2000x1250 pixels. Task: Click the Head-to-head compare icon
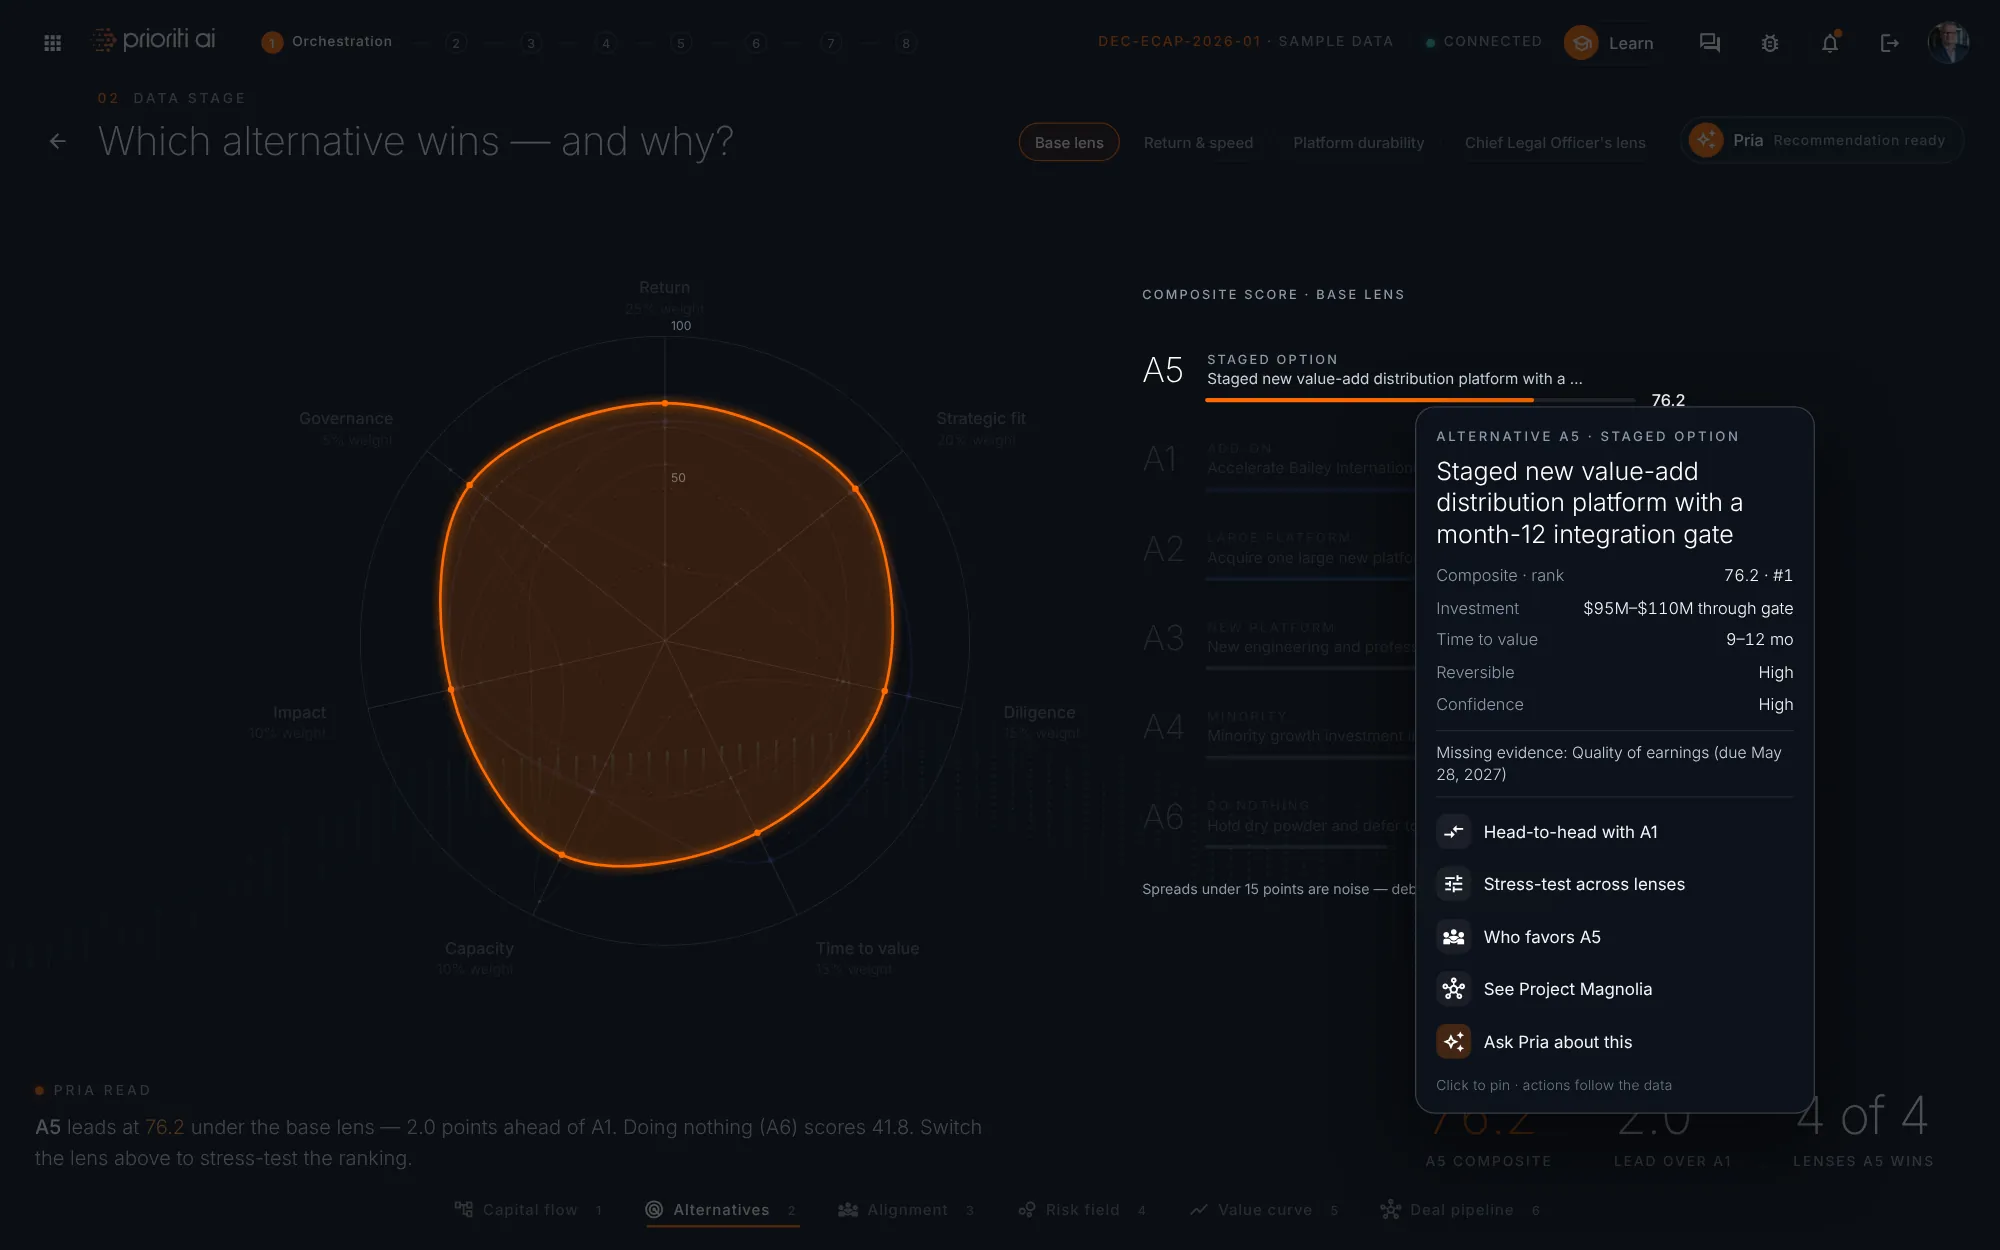pos(1454,832)
